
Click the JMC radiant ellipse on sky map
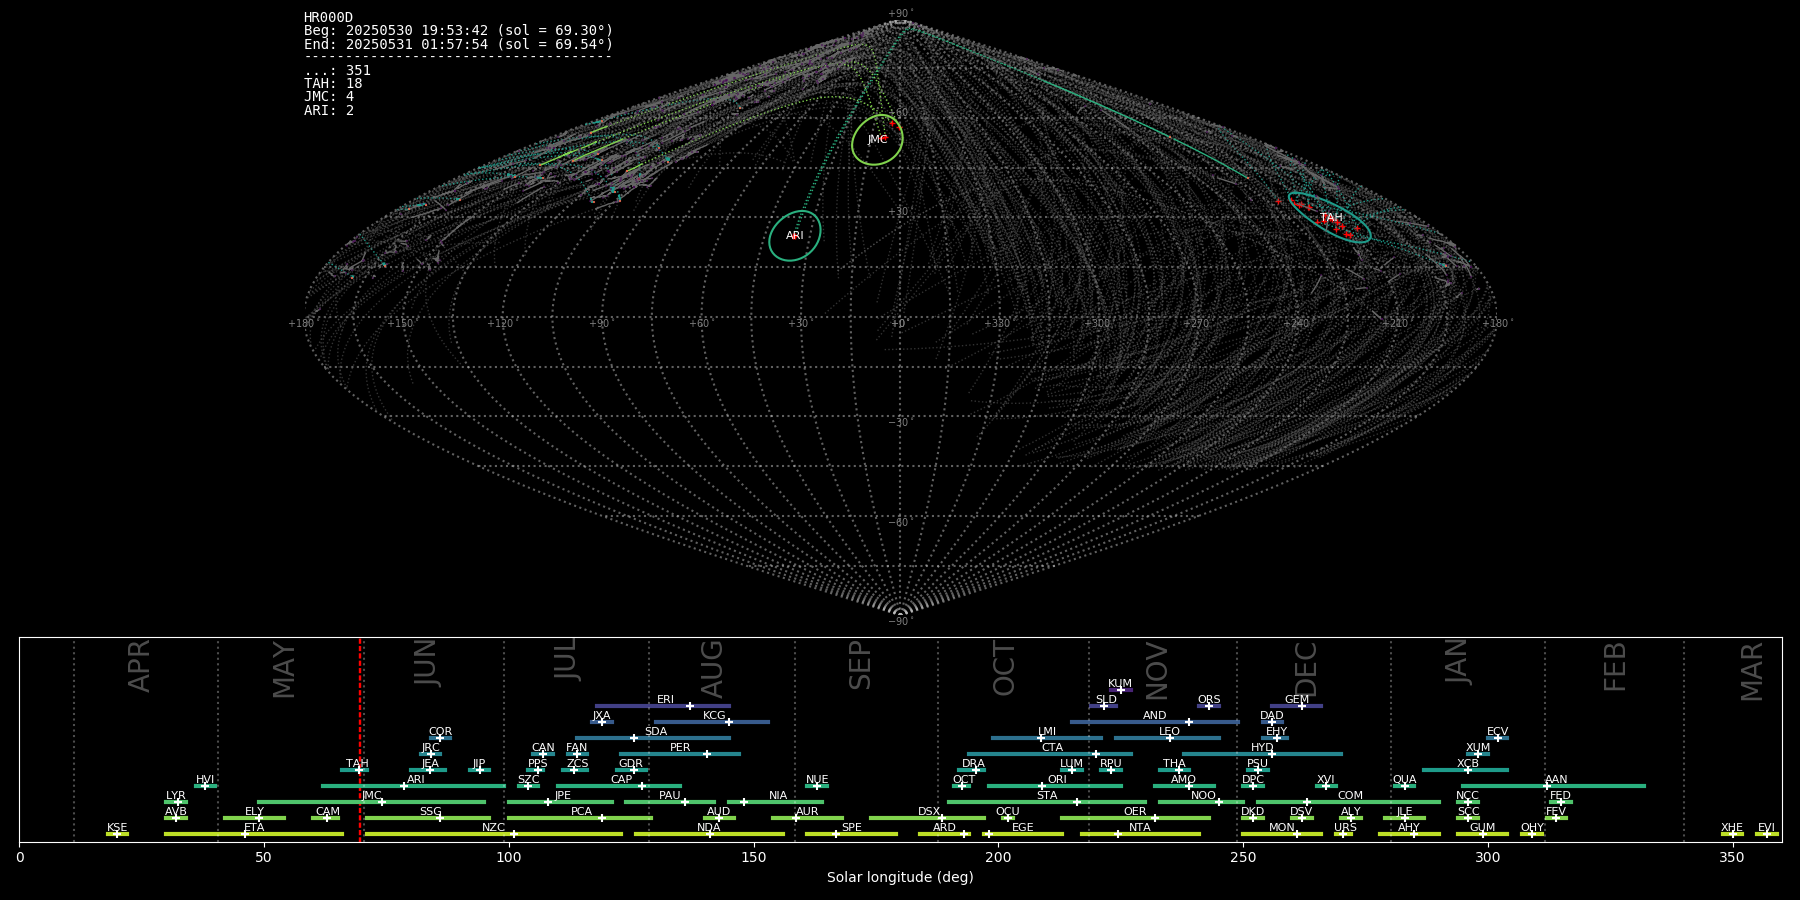[877, 140]
